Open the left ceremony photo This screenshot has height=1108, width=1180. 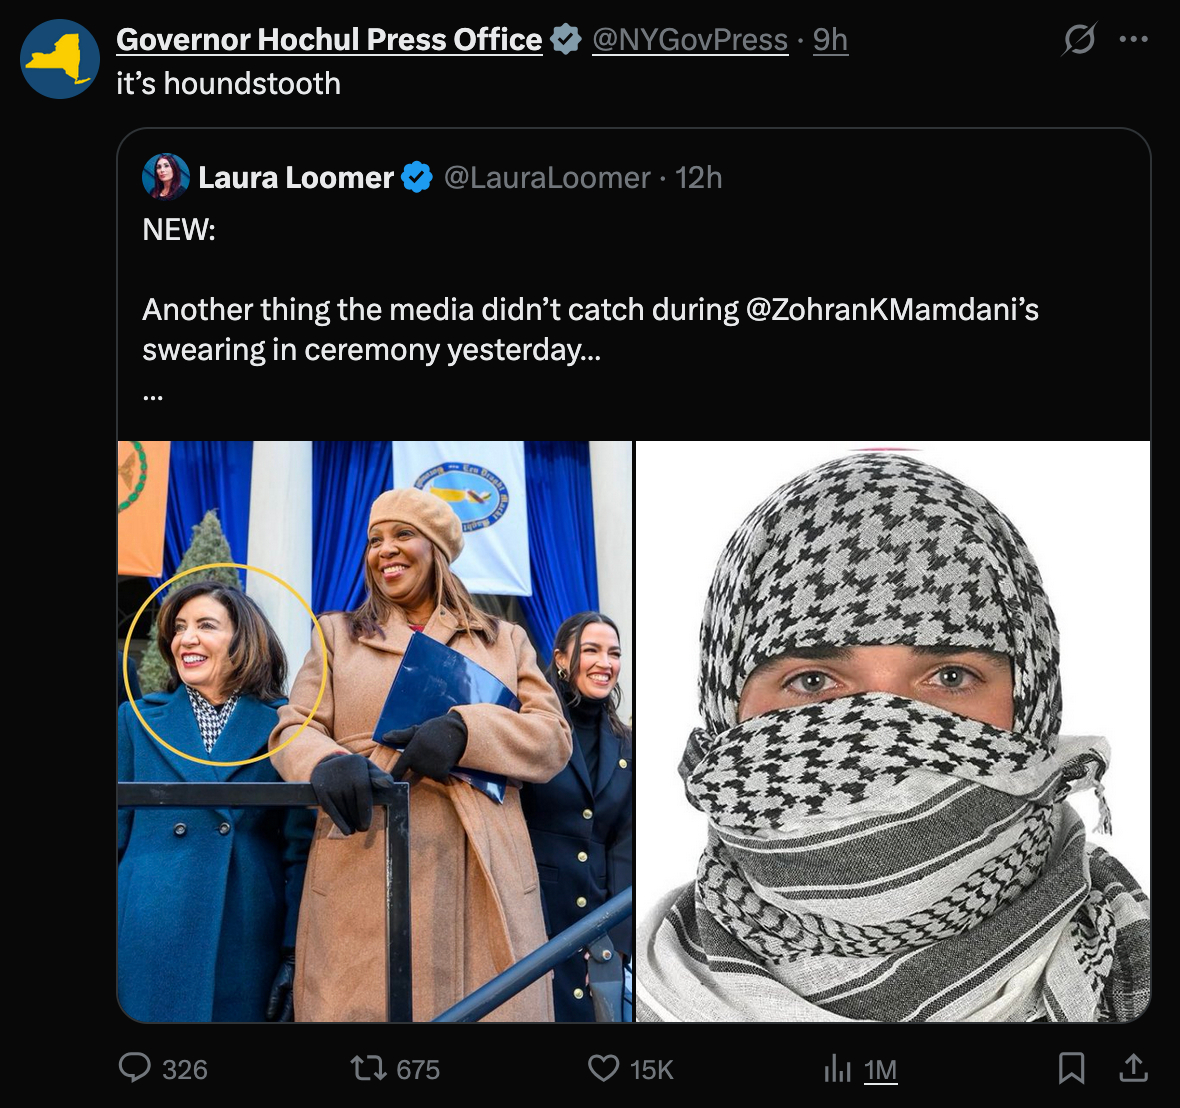pos(375,731)
